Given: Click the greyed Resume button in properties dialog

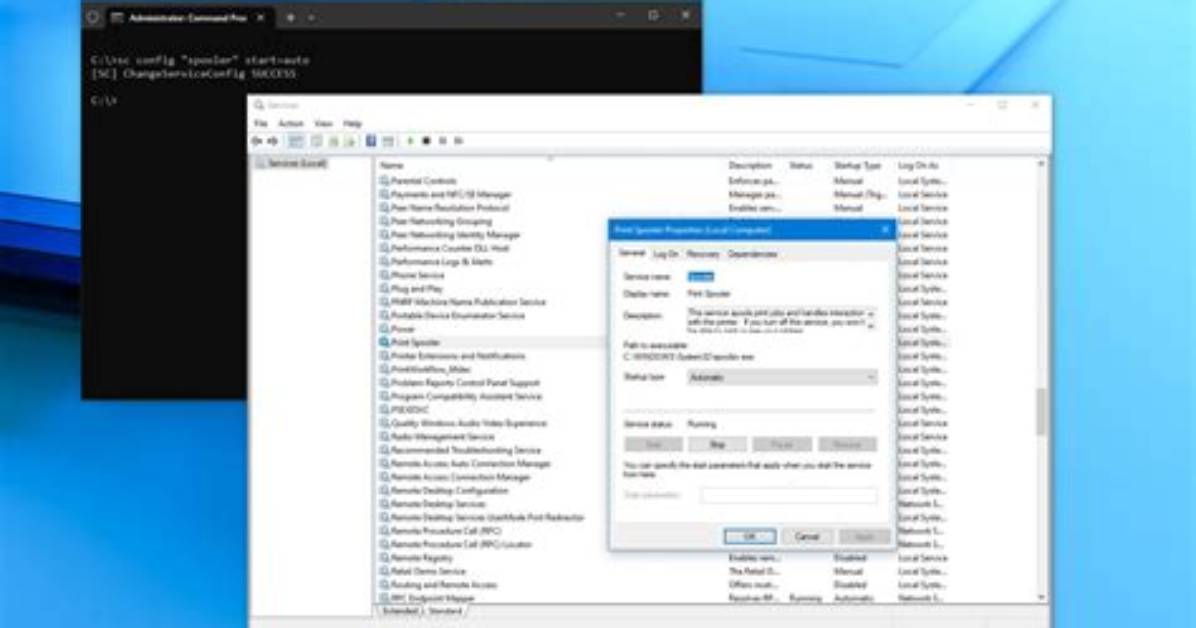Looking at the screenshot, I should pos(847,444).
